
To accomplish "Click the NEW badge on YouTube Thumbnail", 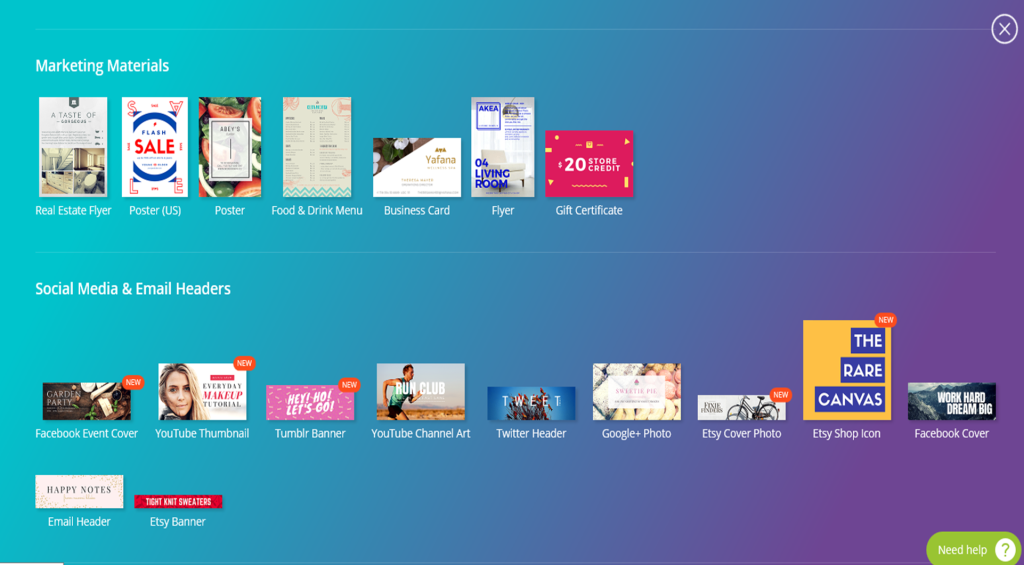I will [244, 363].
